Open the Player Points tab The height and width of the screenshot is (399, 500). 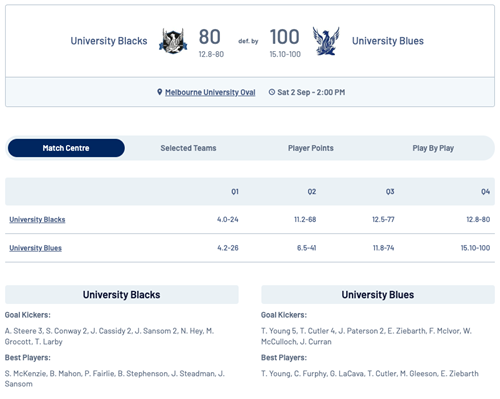point(311,148)
